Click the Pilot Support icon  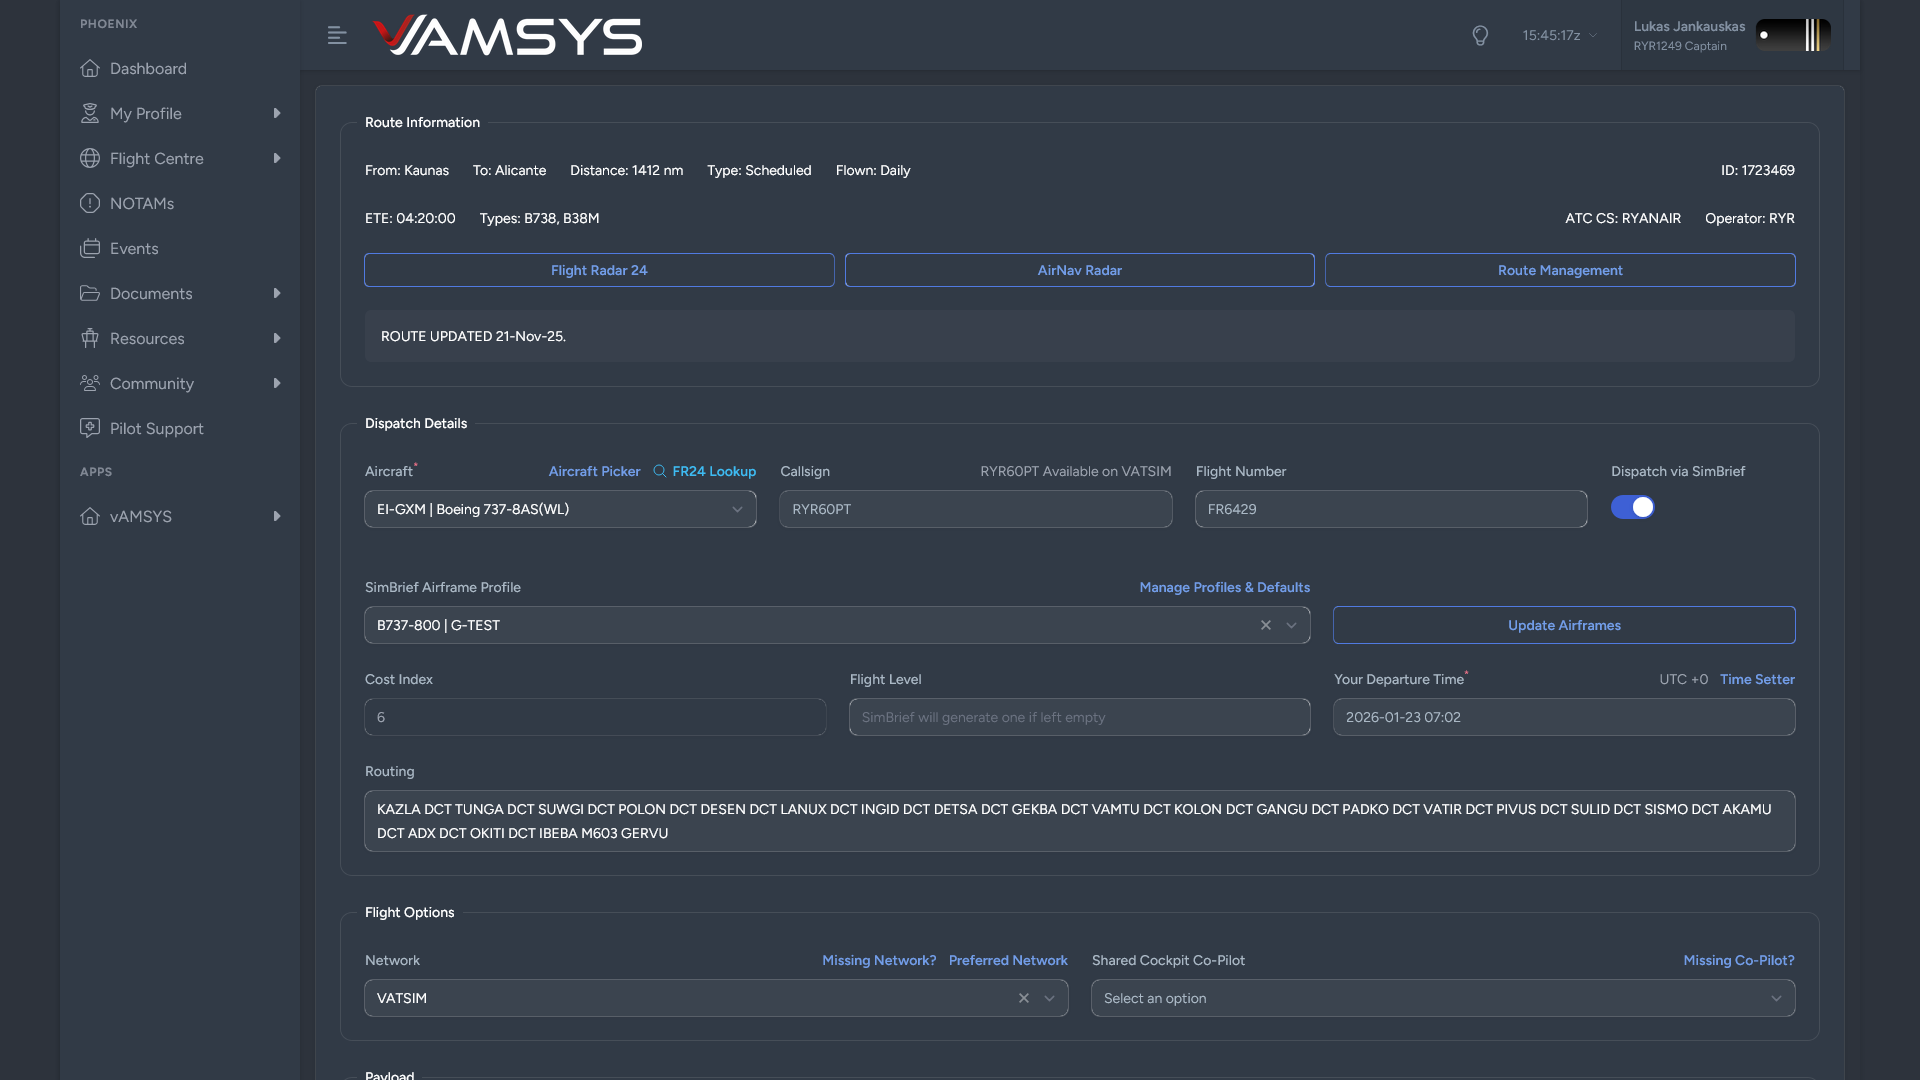pos(90,428)
